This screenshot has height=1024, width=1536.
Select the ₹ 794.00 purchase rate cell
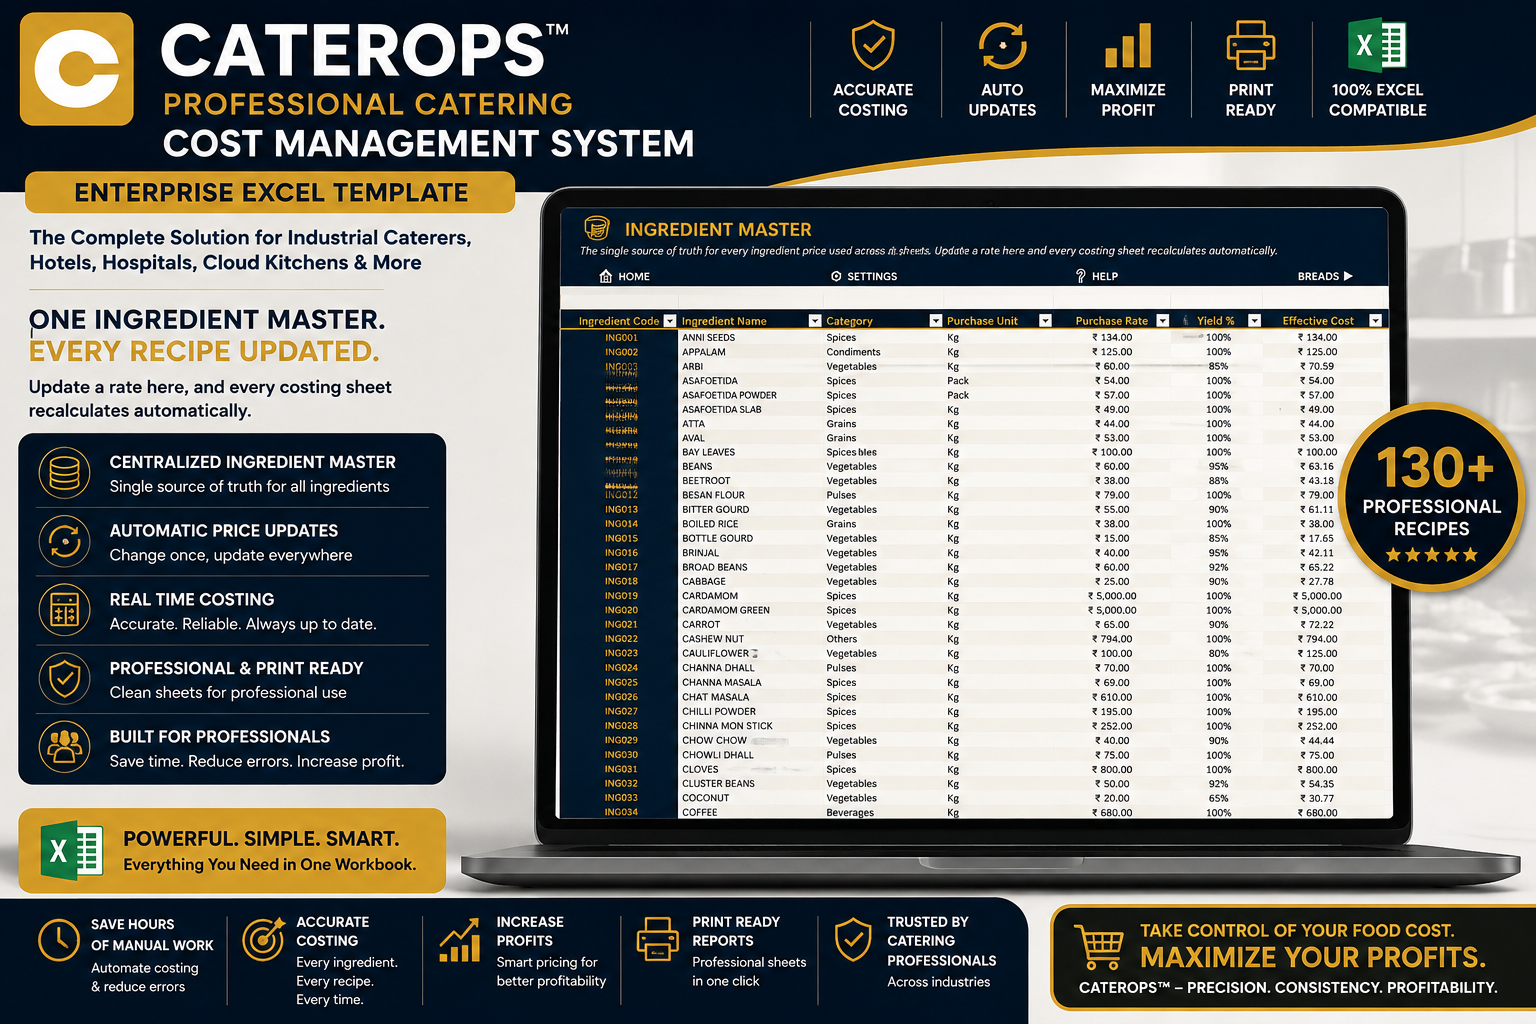pos(1113,639)
